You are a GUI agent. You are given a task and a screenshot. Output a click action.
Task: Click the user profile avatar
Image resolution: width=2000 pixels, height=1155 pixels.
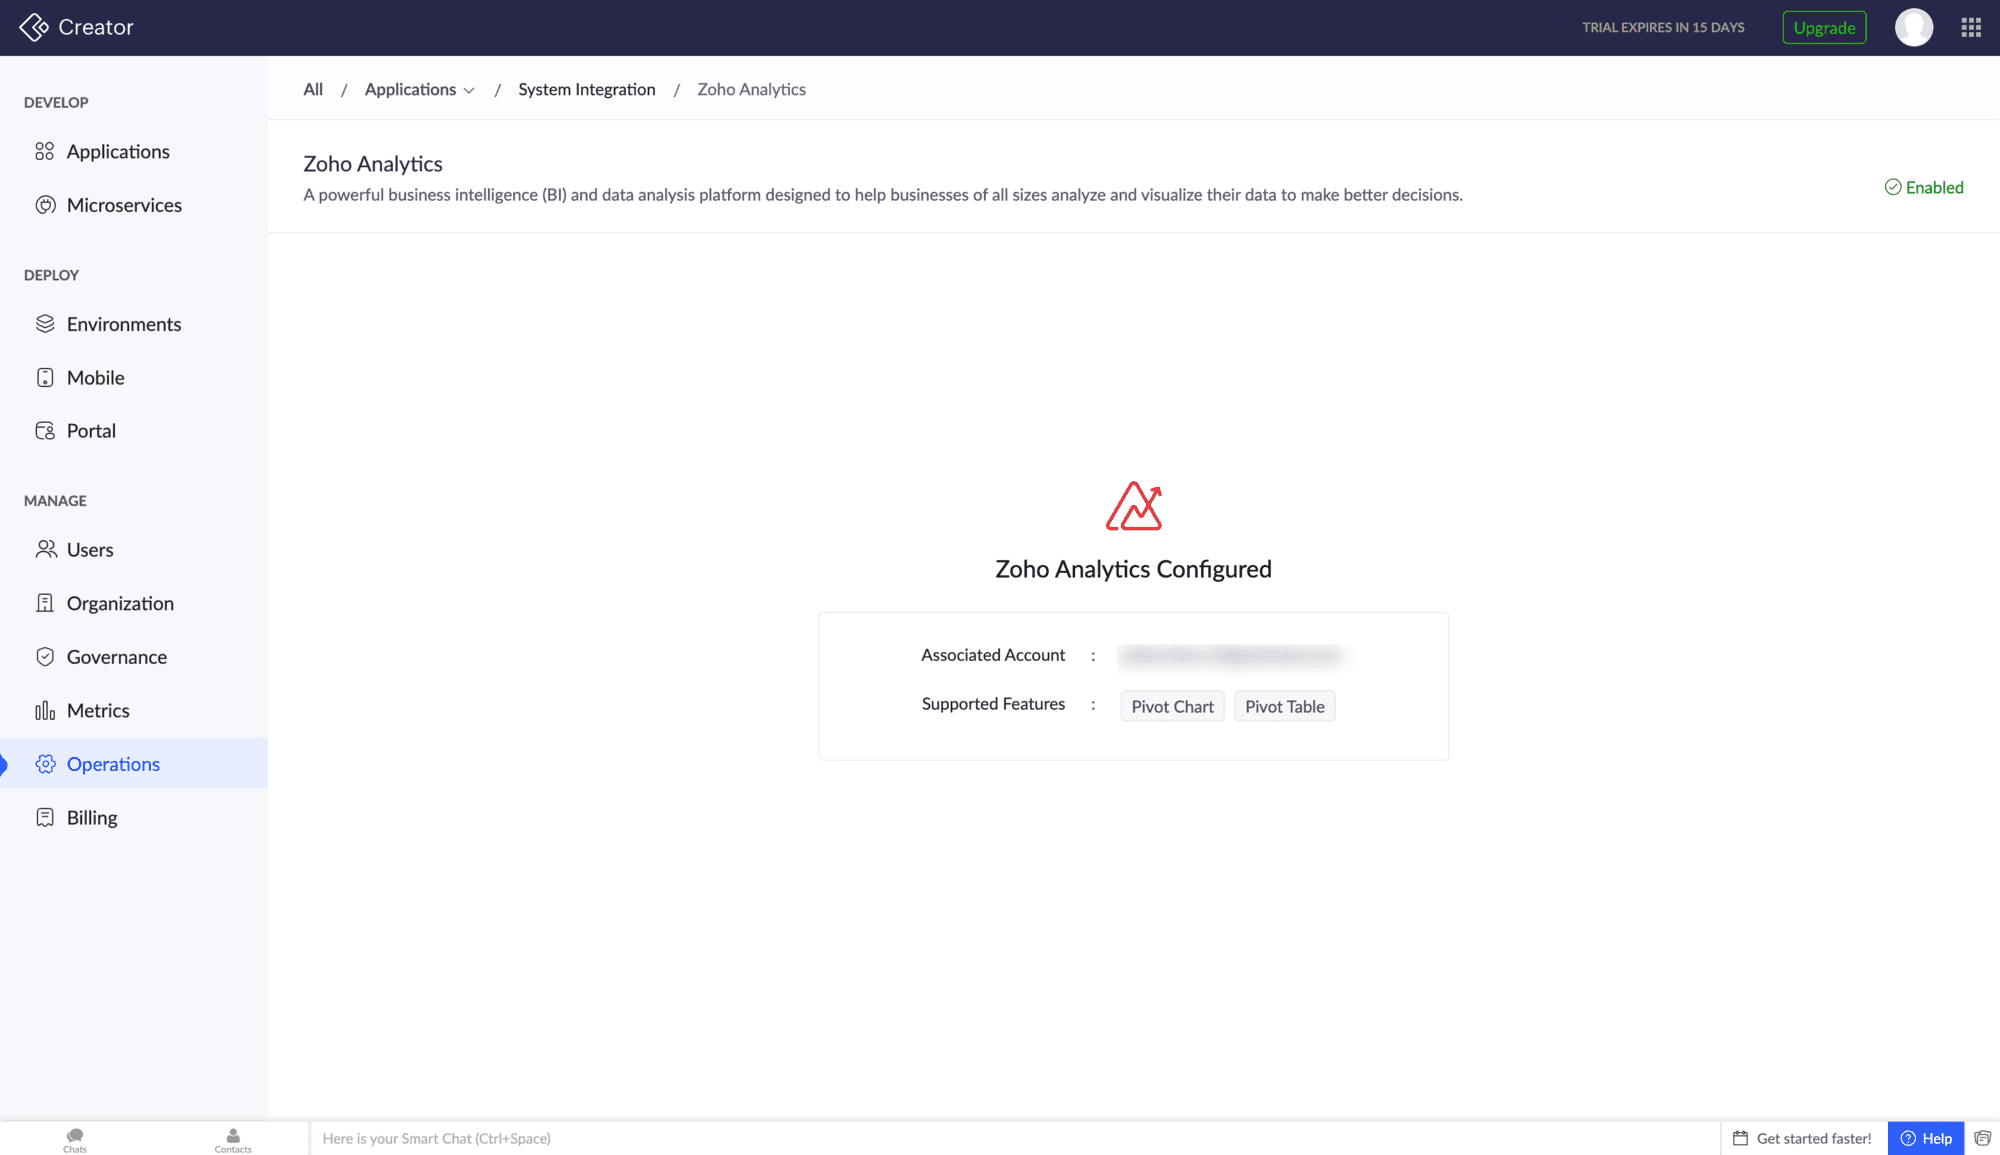coord(1914,28)
